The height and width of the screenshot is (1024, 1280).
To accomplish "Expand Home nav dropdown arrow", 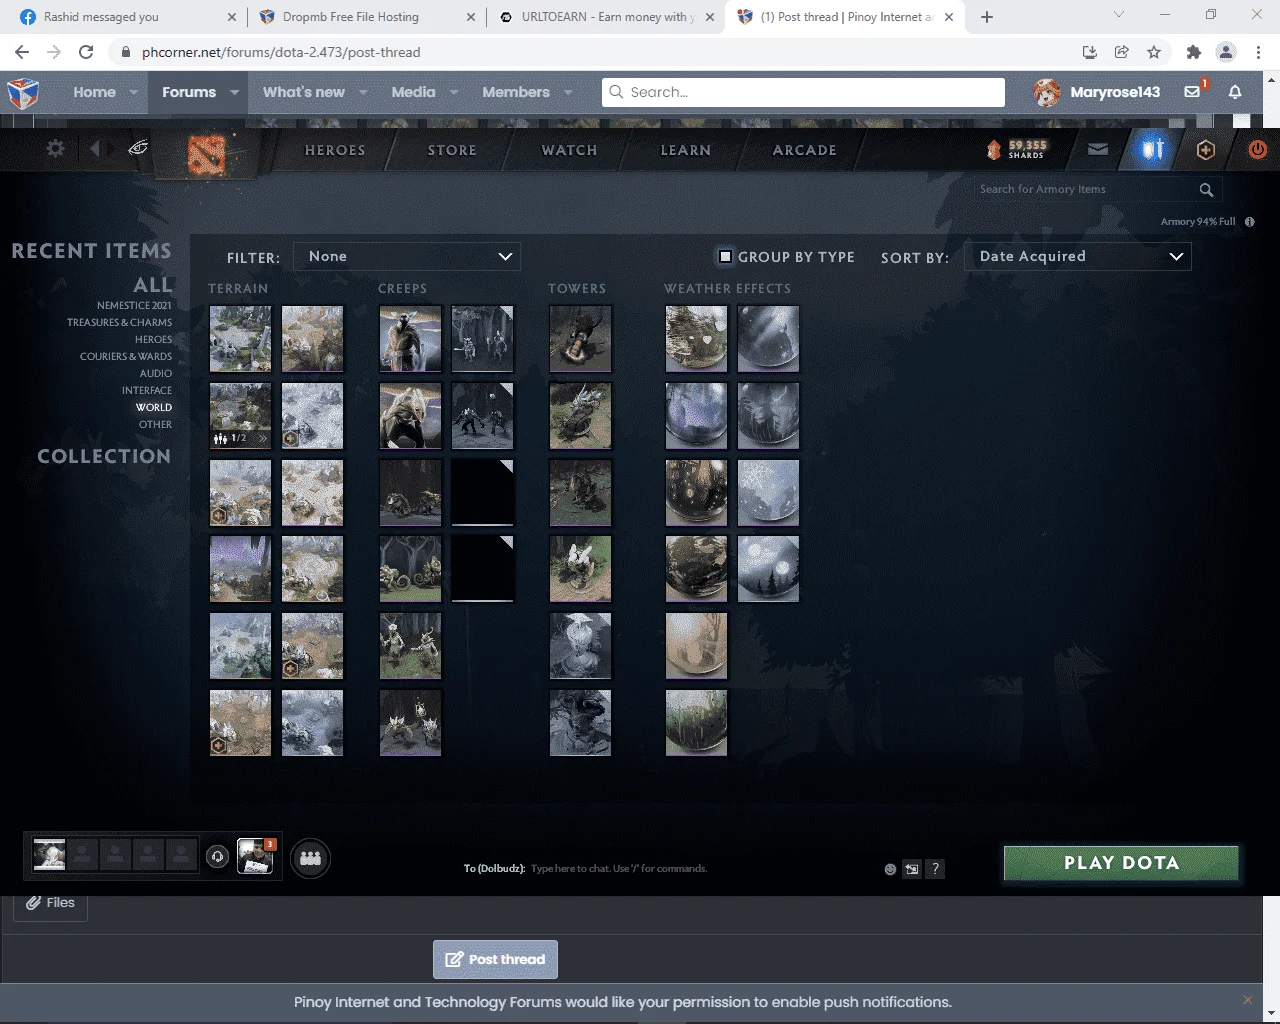I will click(135, 92).
